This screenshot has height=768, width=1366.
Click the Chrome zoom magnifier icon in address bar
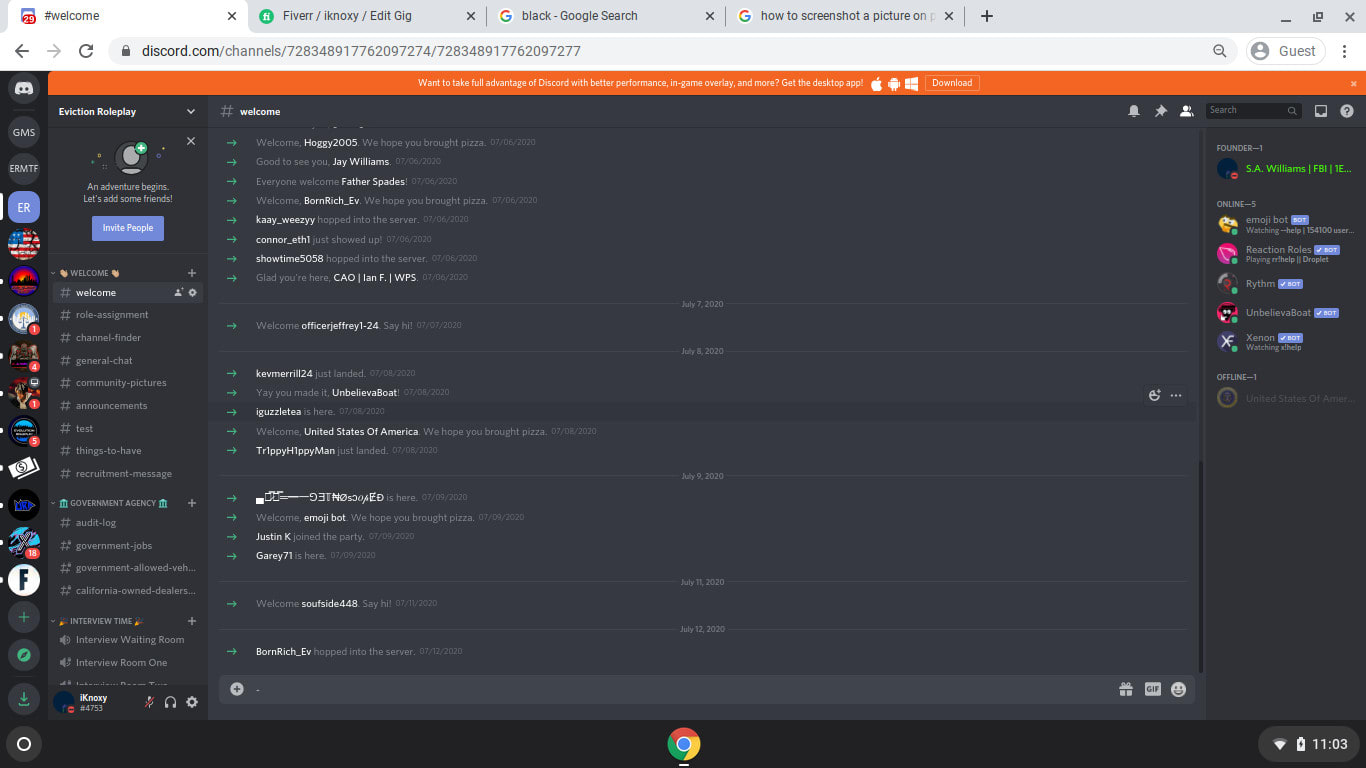[x=1219, y=51]
